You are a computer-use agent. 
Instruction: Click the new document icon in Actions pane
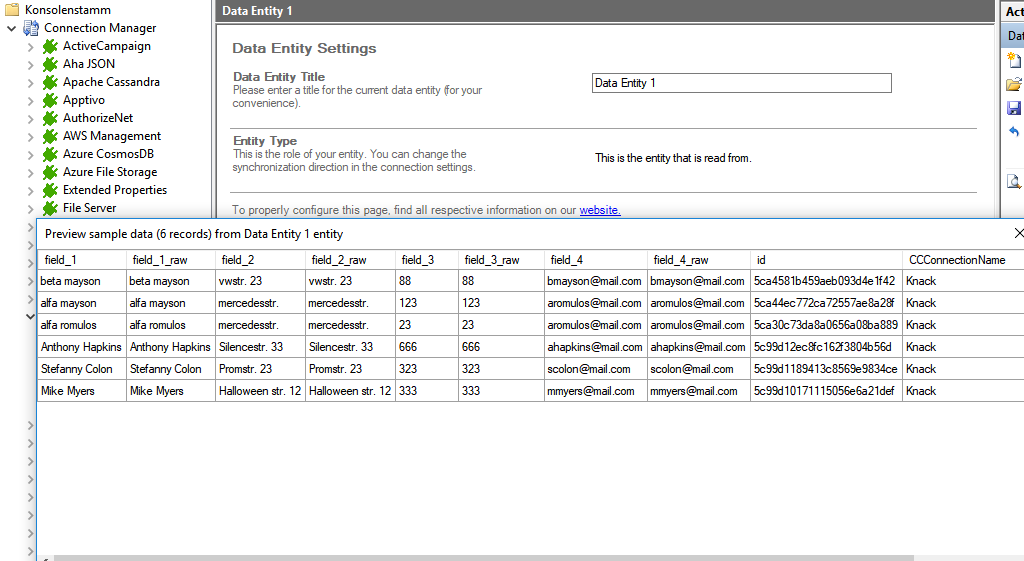click(1014, 60)
